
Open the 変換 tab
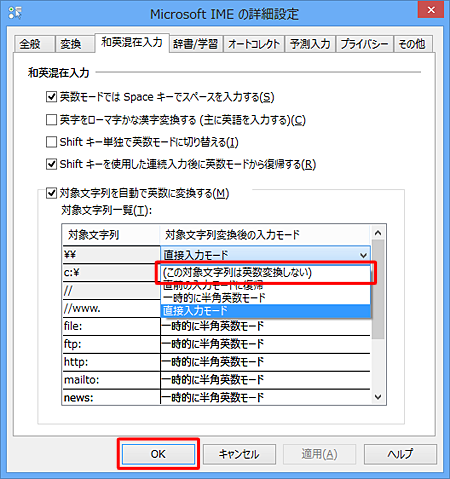(74, 44)
